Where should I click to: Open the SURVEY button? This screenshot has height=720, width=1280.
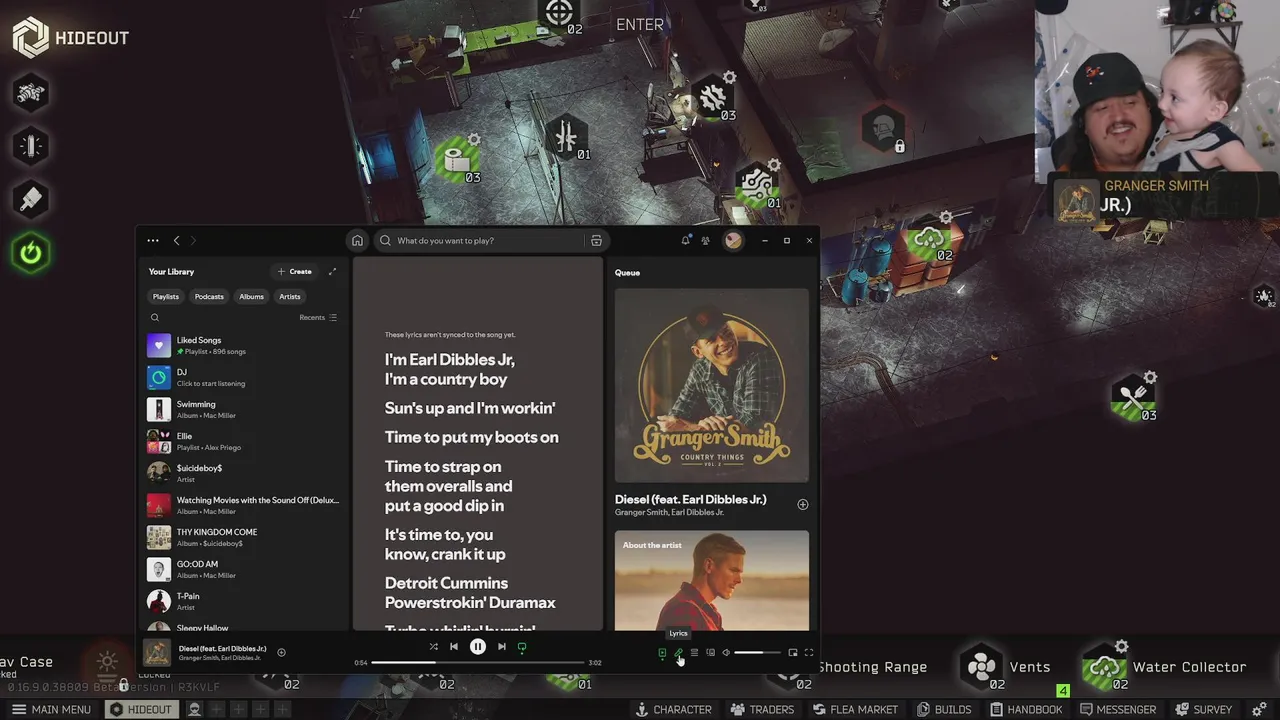coord(1203,709)
